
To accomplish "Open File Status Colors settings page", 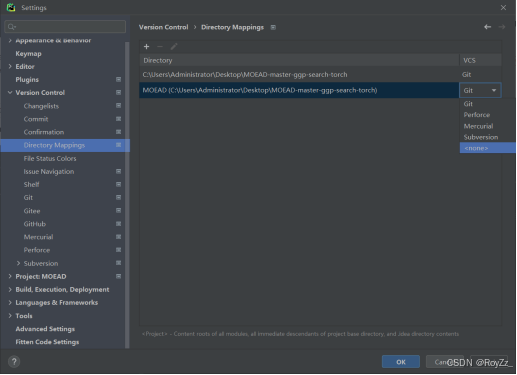I will coord(50,158).
